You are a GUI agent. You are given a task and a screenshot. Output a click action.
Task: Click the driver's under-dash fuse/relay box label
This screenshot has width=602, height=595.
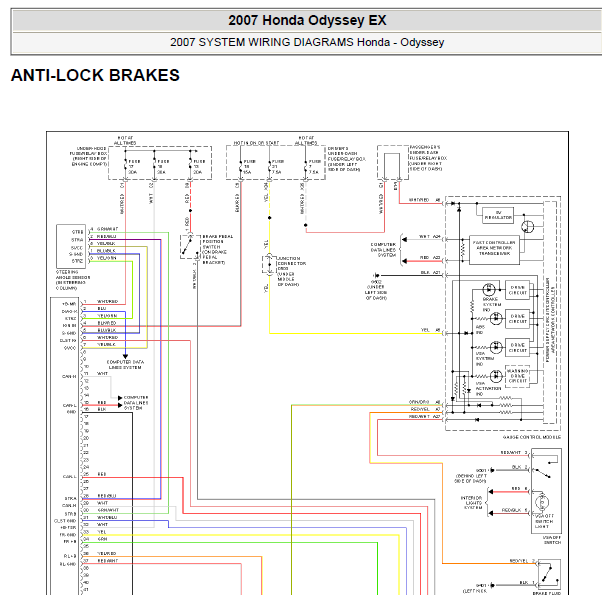tap(346, 159)
